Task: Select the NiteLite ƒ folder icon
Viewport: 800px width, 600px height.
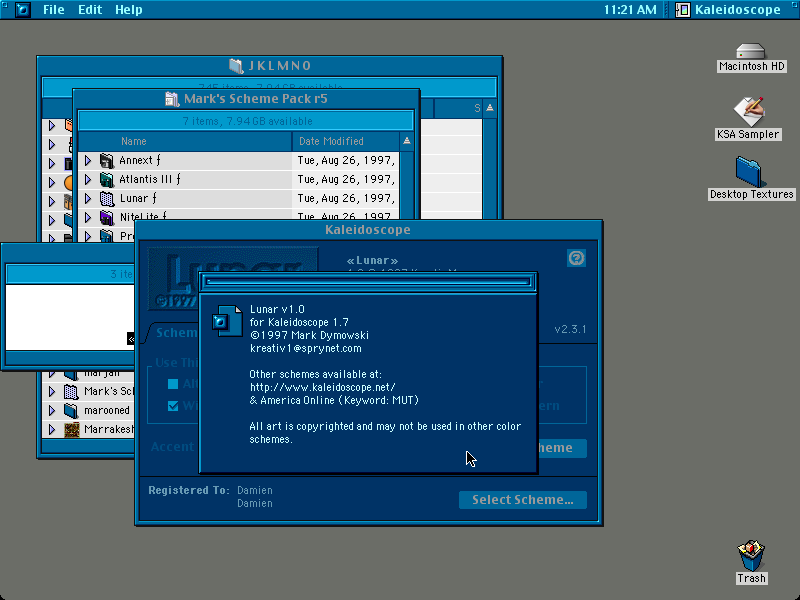Action: (106, 217)
